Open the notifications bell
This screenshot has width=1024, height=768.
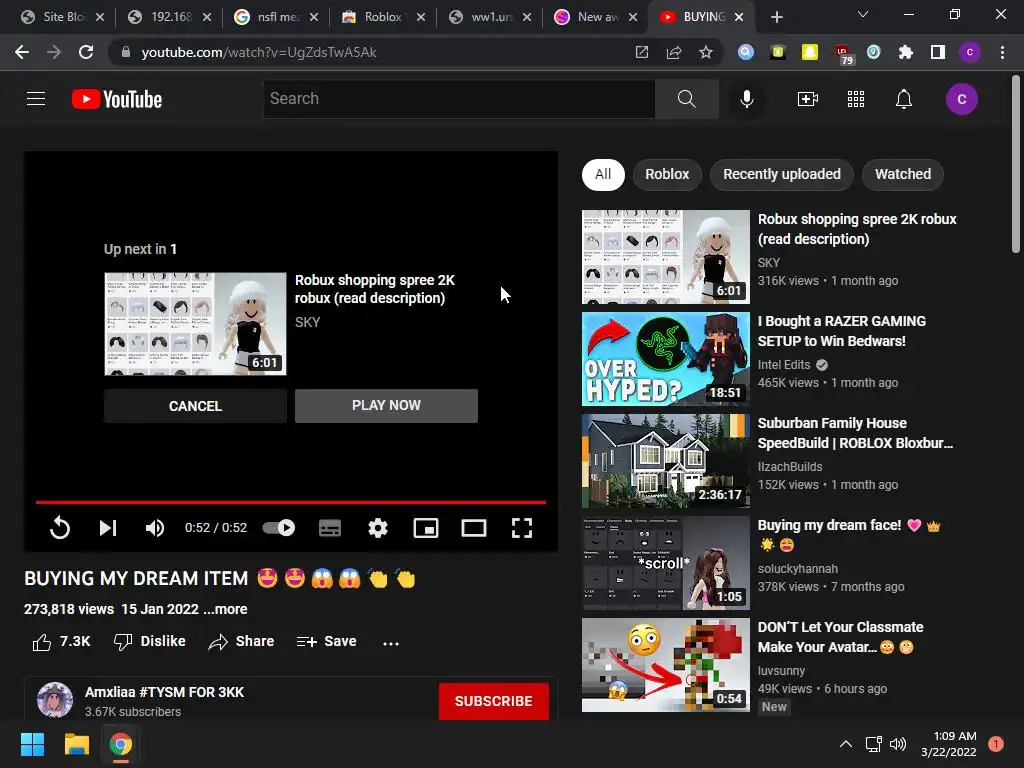tap(904, 99)
